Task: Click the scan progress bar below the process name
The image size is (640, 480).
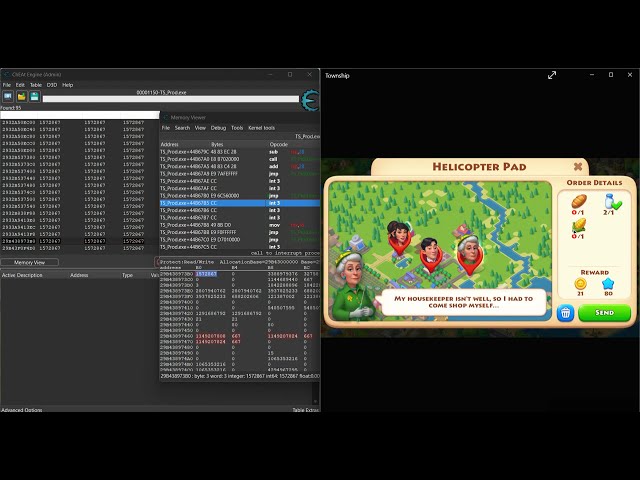Action: click(x=171, y=99)
